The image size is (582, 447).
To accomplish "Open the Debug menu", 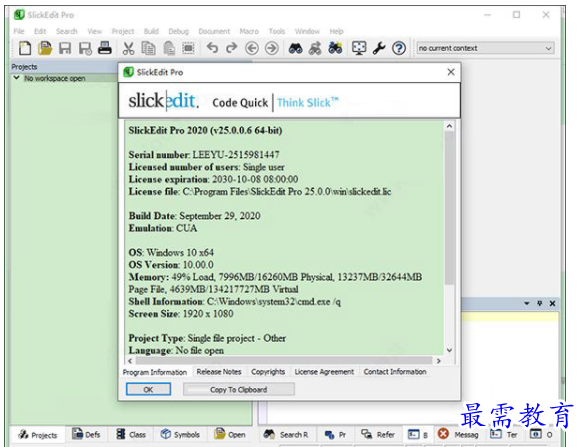I will [179, 31].
